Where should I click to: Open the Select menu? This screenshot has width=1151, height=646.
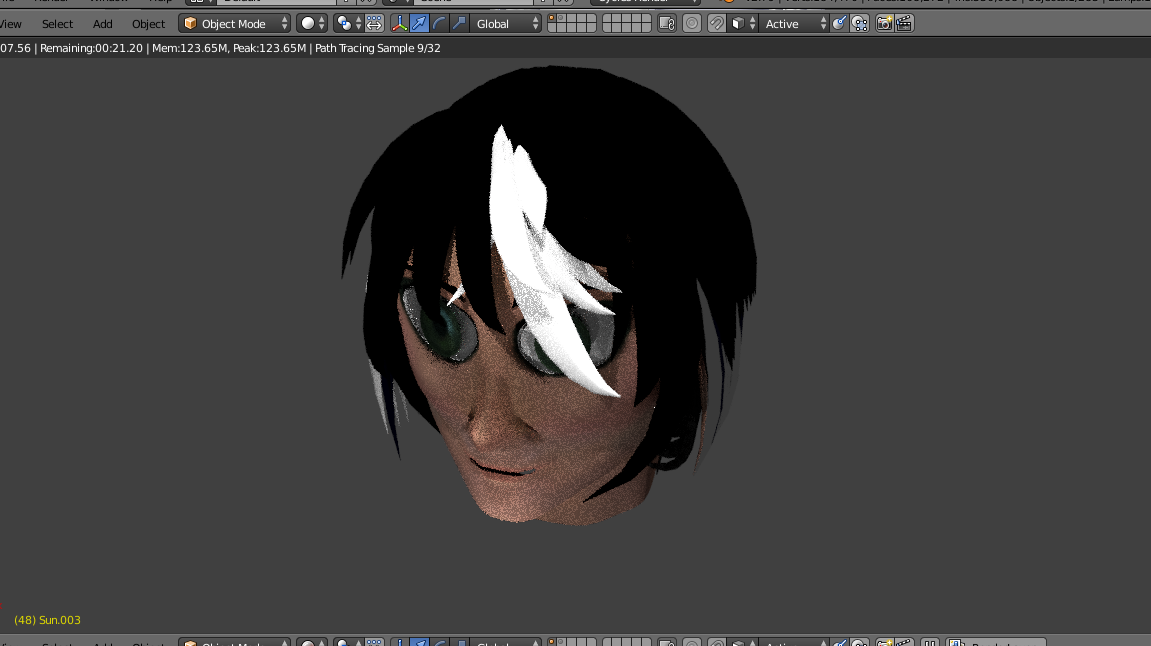click(x=57, y=24)
